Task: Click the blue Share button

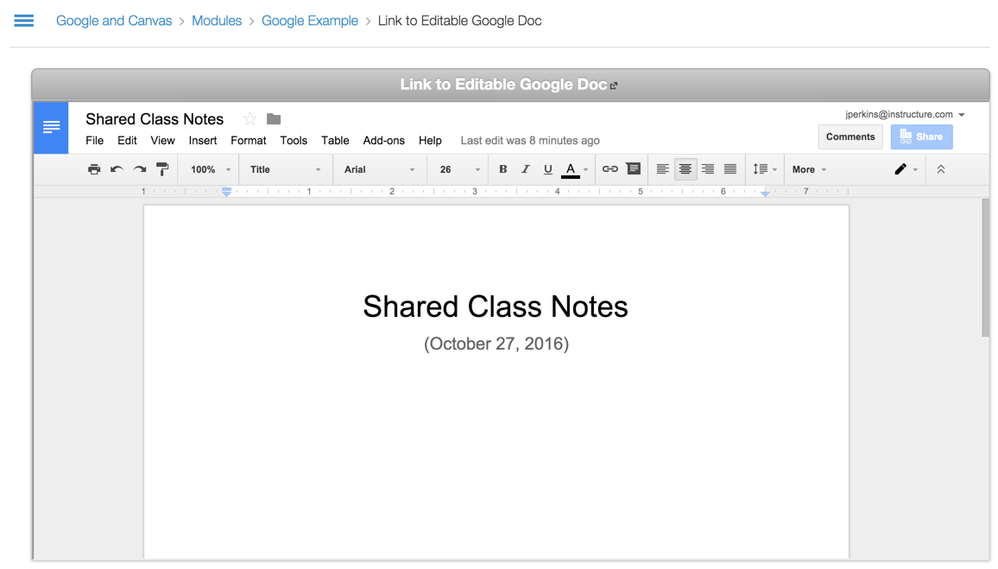Action: [921, 137]
